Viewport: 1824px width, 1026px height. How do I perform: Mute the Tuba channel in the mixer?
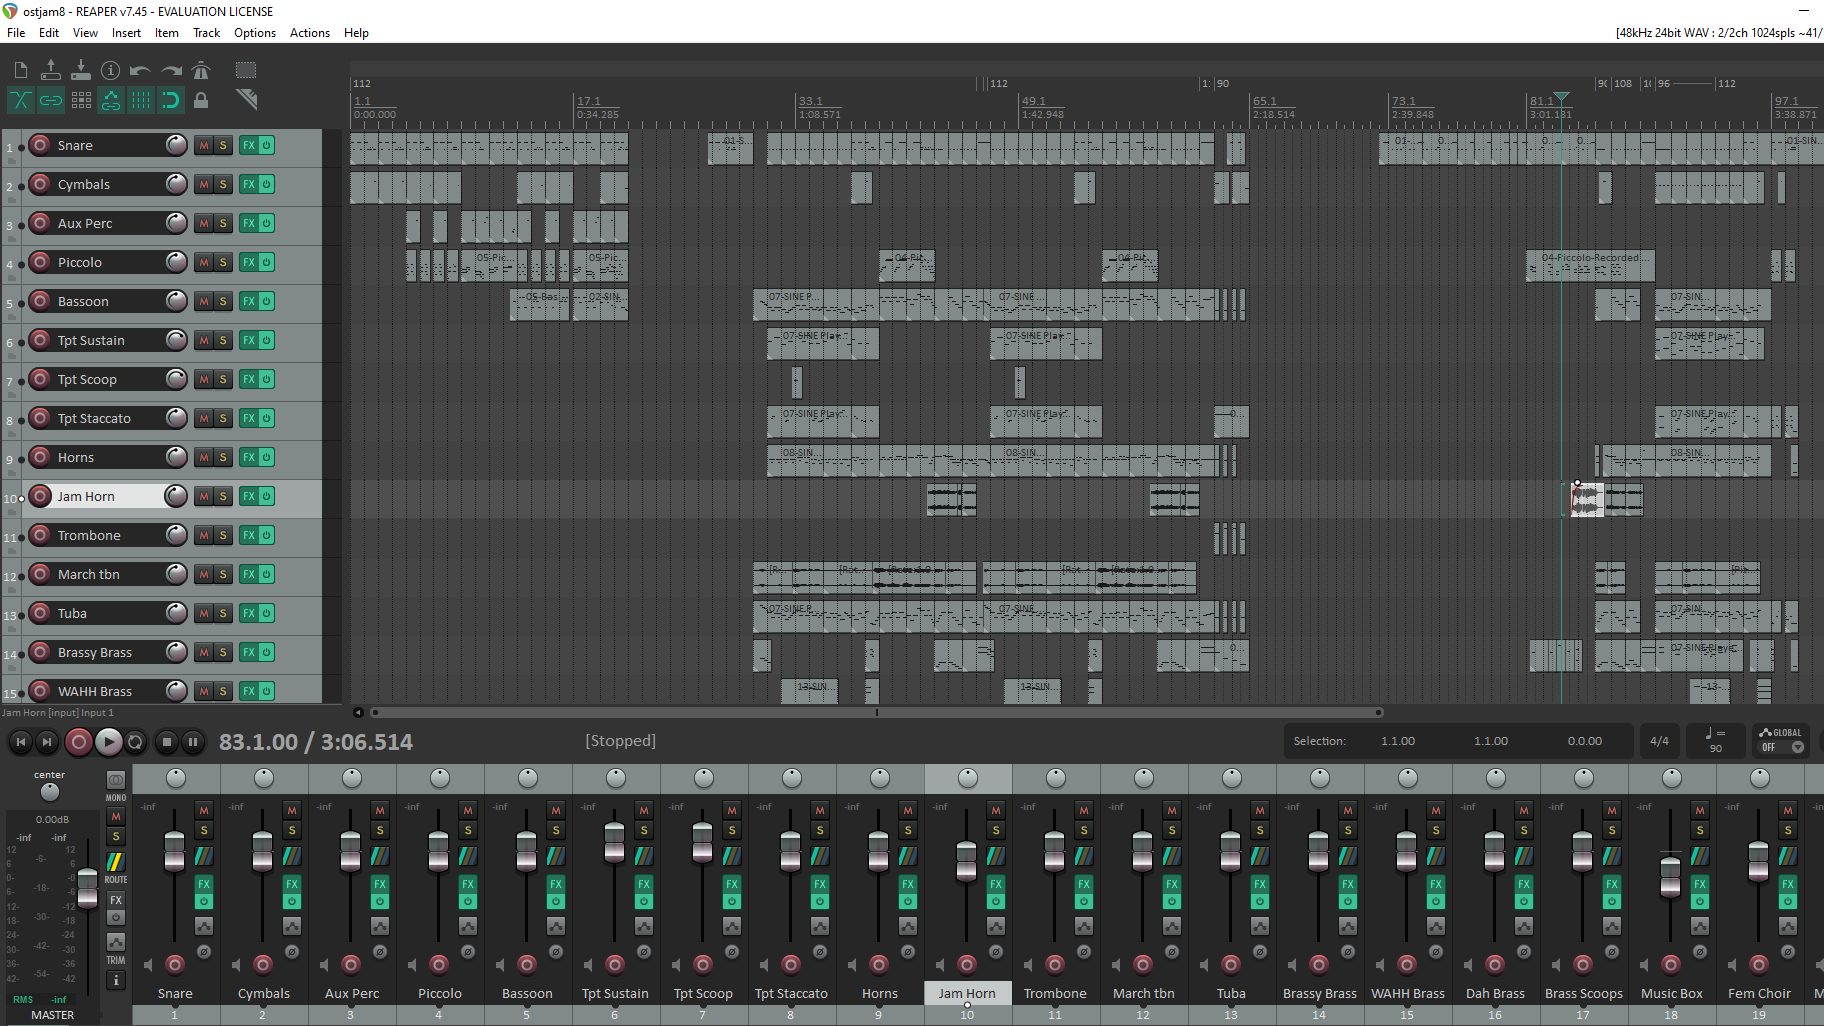pyautogui.click(x=1260, y=810)
